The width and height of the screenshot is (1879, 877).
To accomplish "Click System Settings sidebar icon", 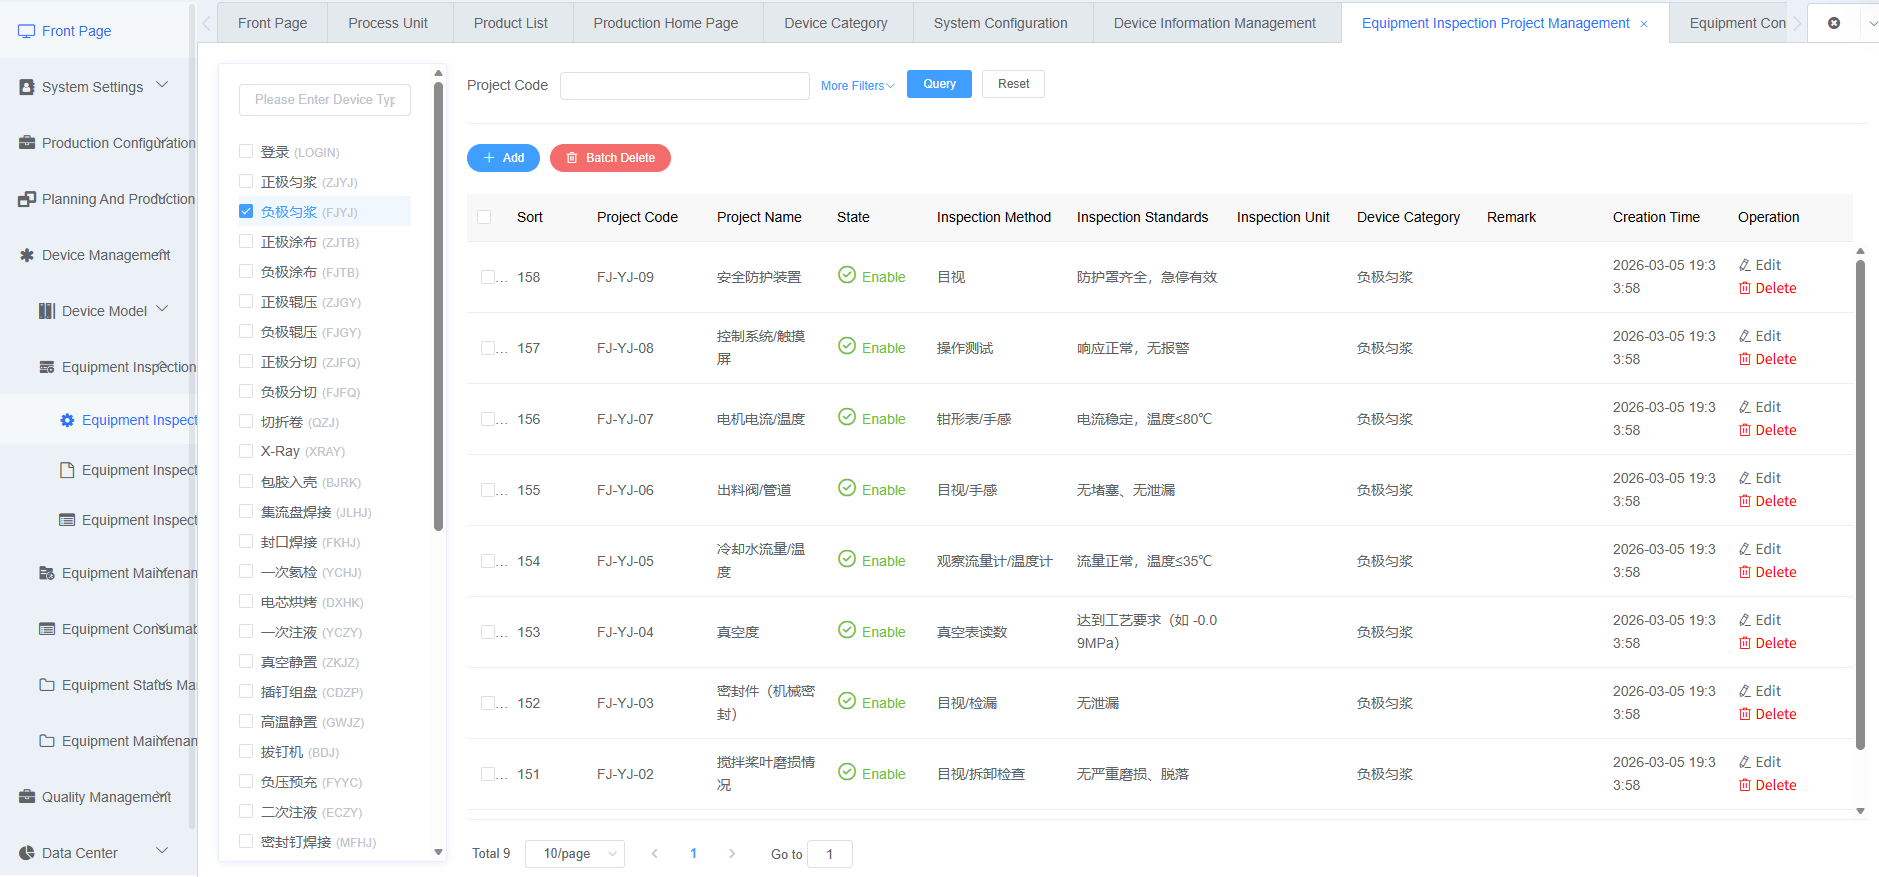I will pyautogui.click(x=27, y=87).
